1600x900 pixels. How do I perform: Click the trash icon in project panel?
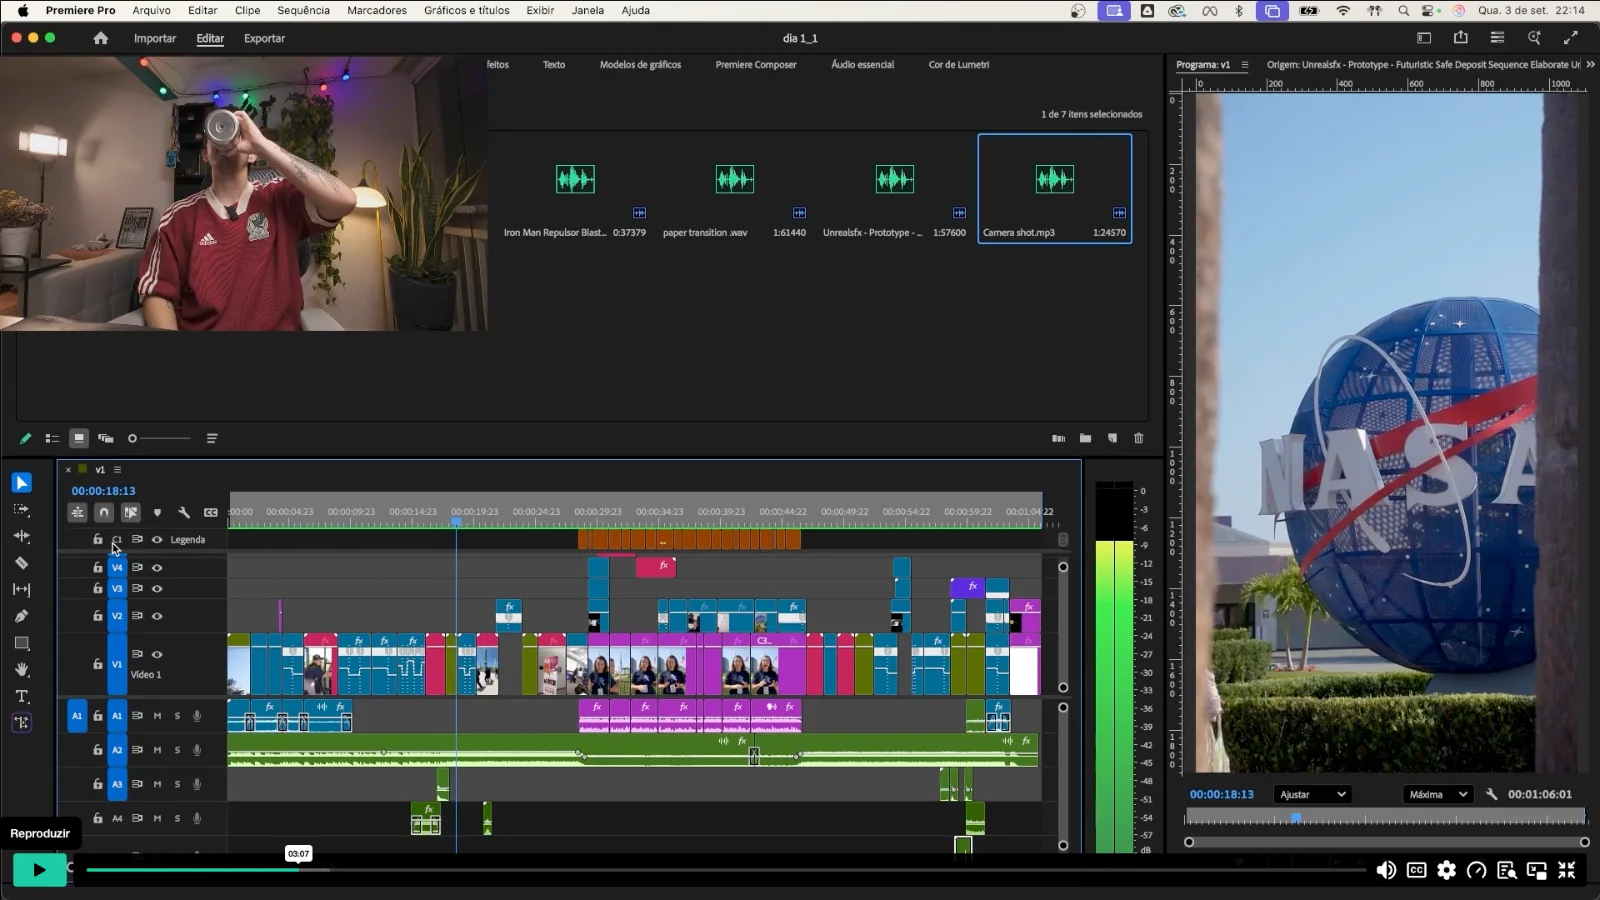click(1138, 438)
